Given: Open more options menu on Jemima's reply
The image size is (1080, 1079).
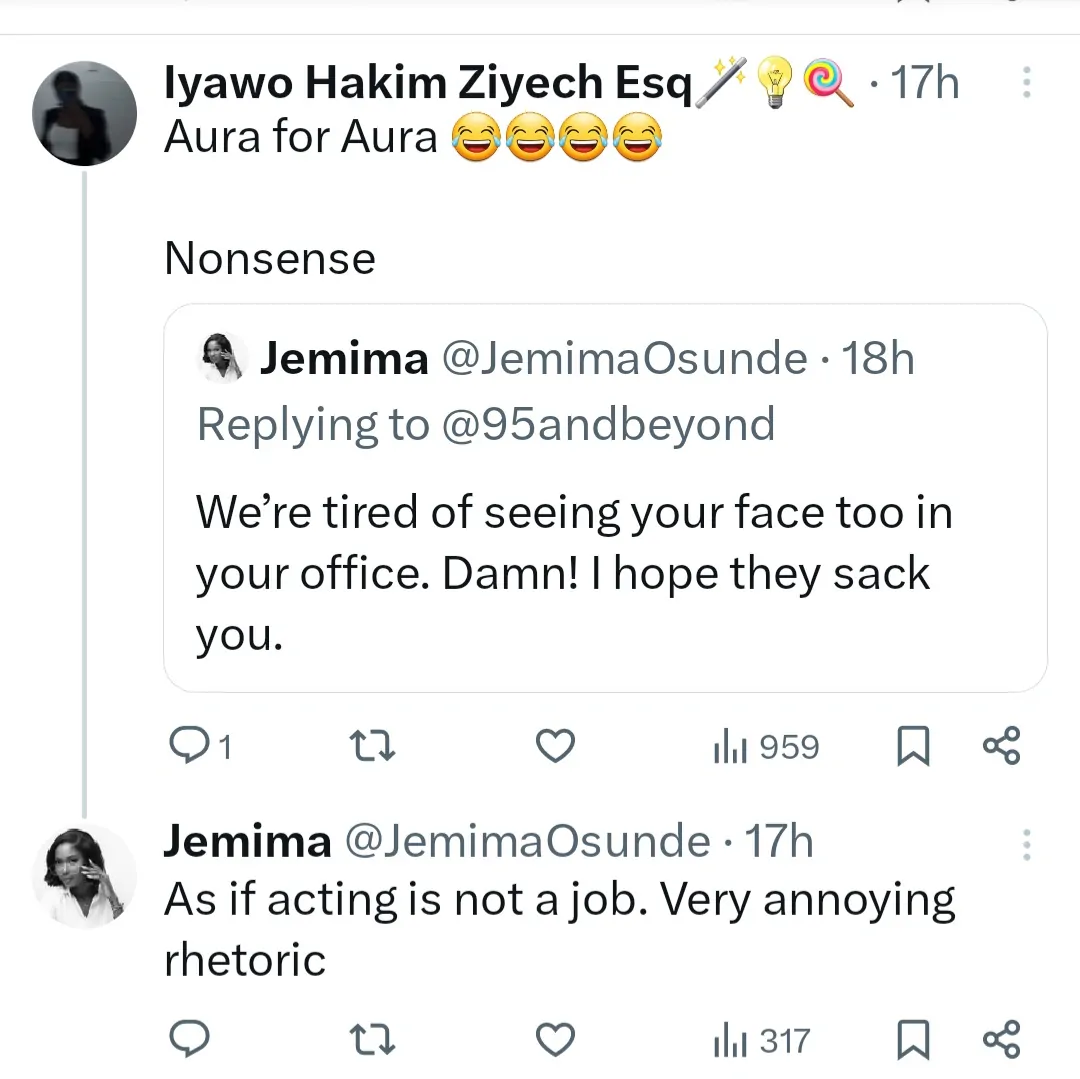Looking at the screenshot, I should click(x=1026, y=846).
